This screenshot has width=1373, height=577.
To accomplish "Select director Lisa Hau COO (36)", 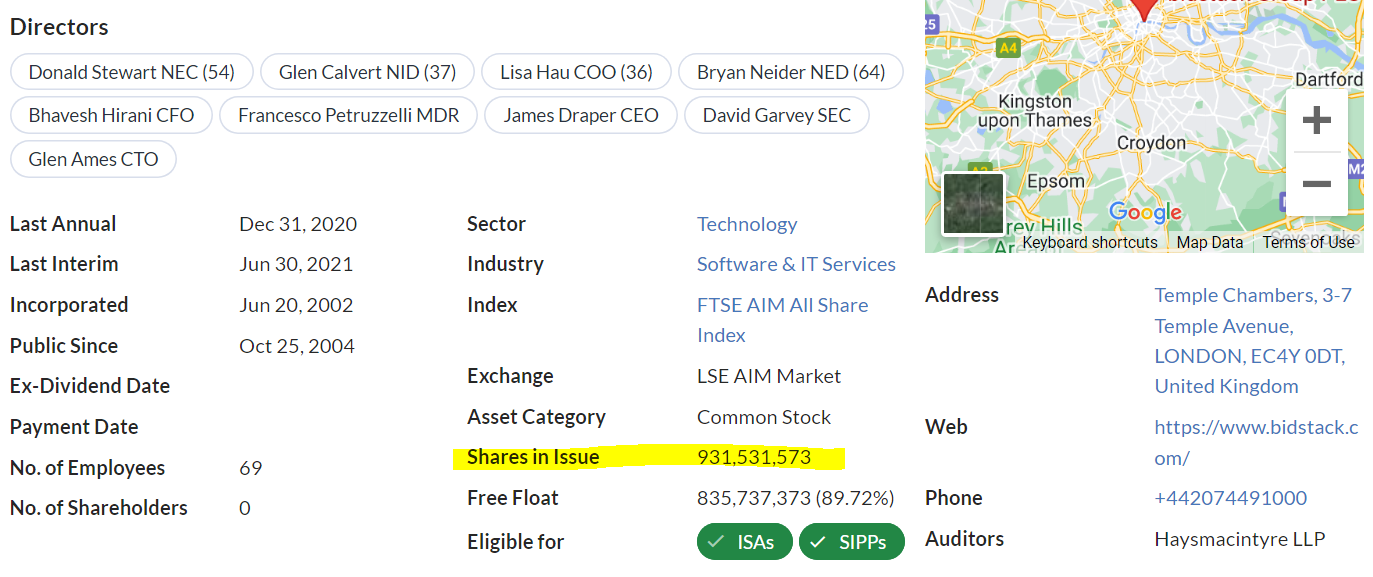I will coord(576,72).
